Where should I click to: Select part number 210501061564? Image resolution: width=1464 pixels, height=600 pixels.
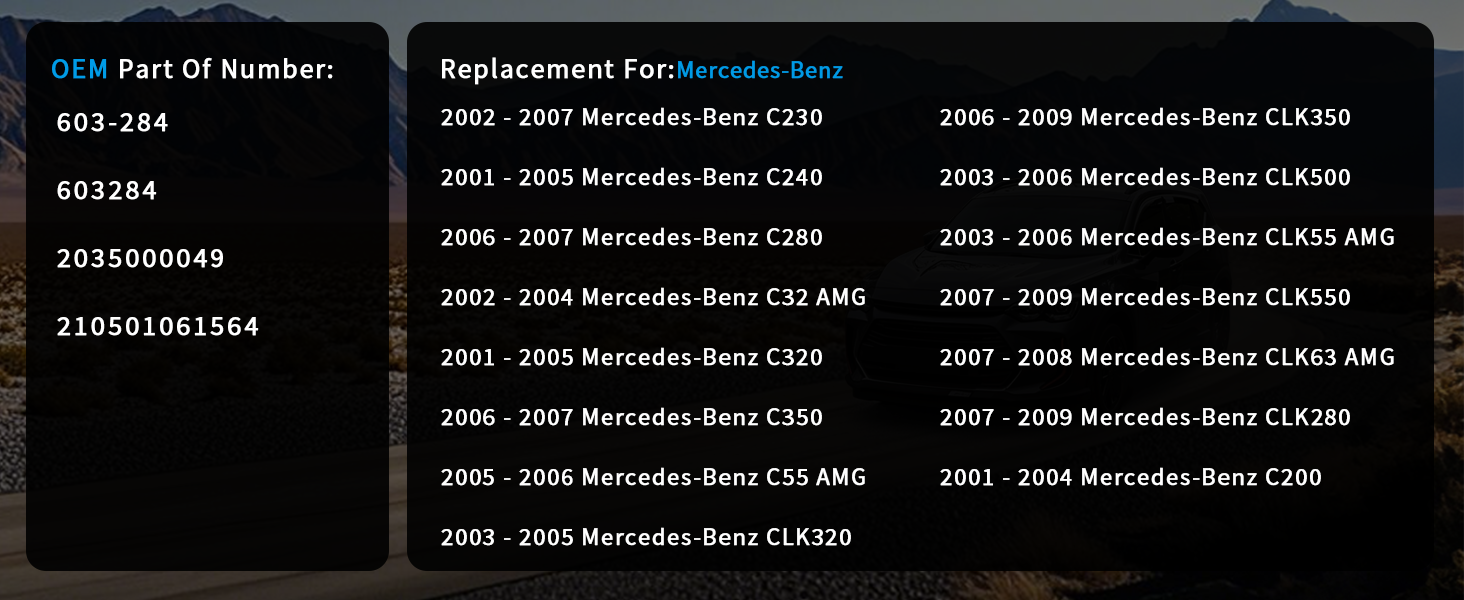(158, 327)
